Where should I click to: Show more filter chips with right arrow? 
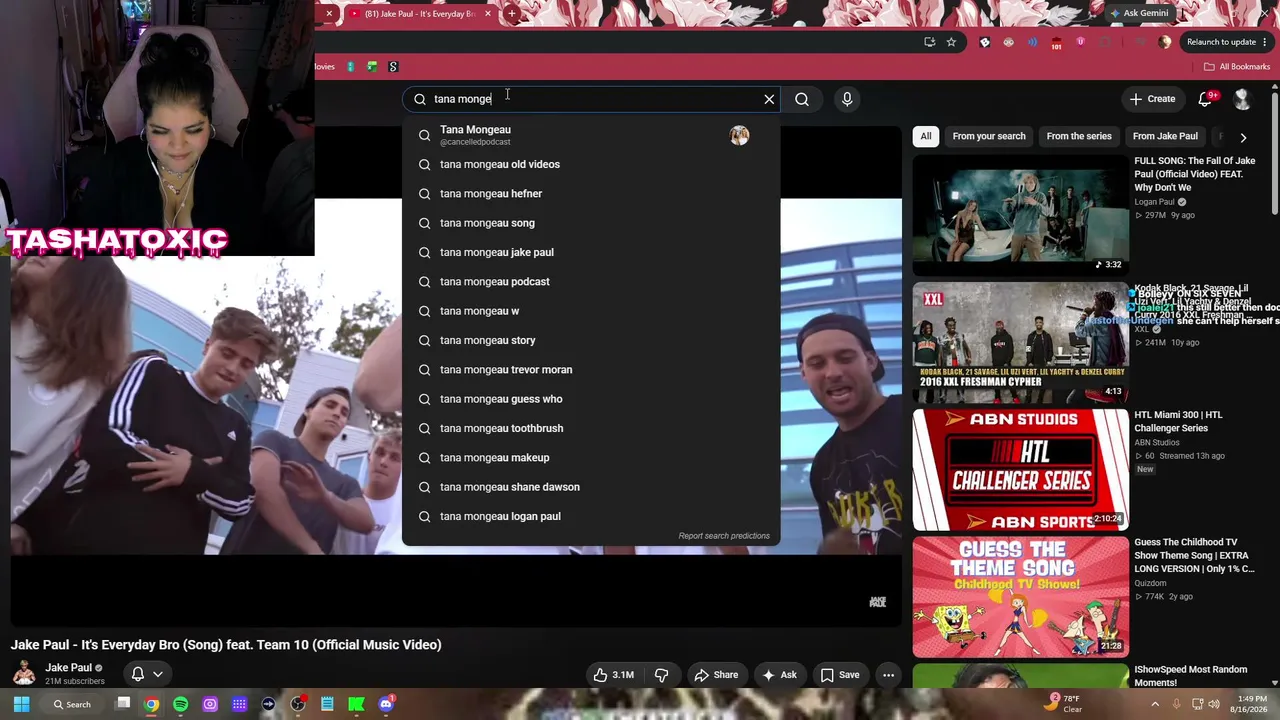[1243, 137]
